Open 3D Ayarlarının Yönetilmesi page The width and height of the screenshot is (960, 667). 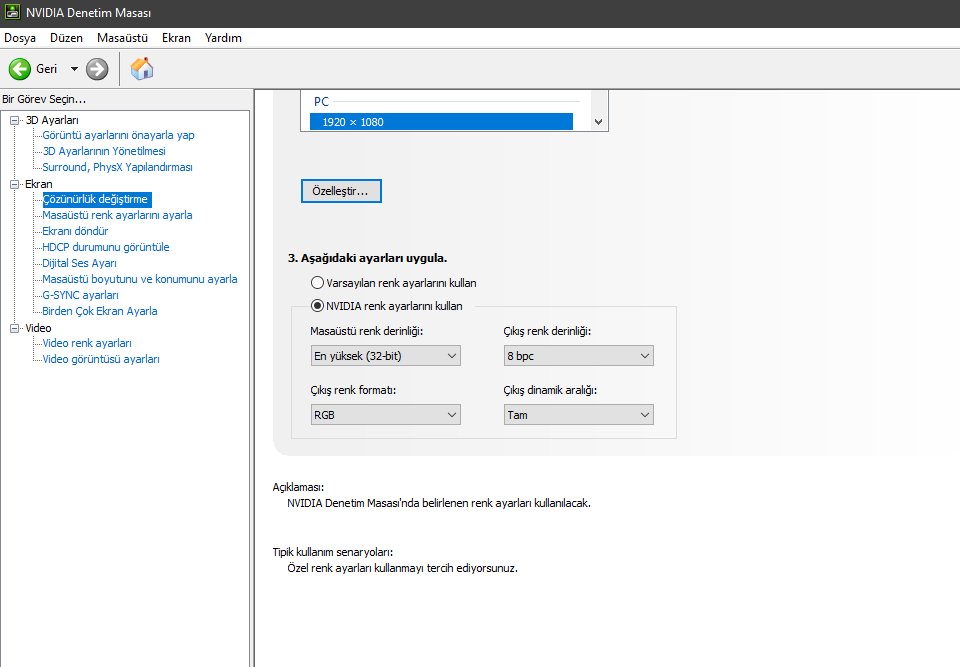point(104,151)
